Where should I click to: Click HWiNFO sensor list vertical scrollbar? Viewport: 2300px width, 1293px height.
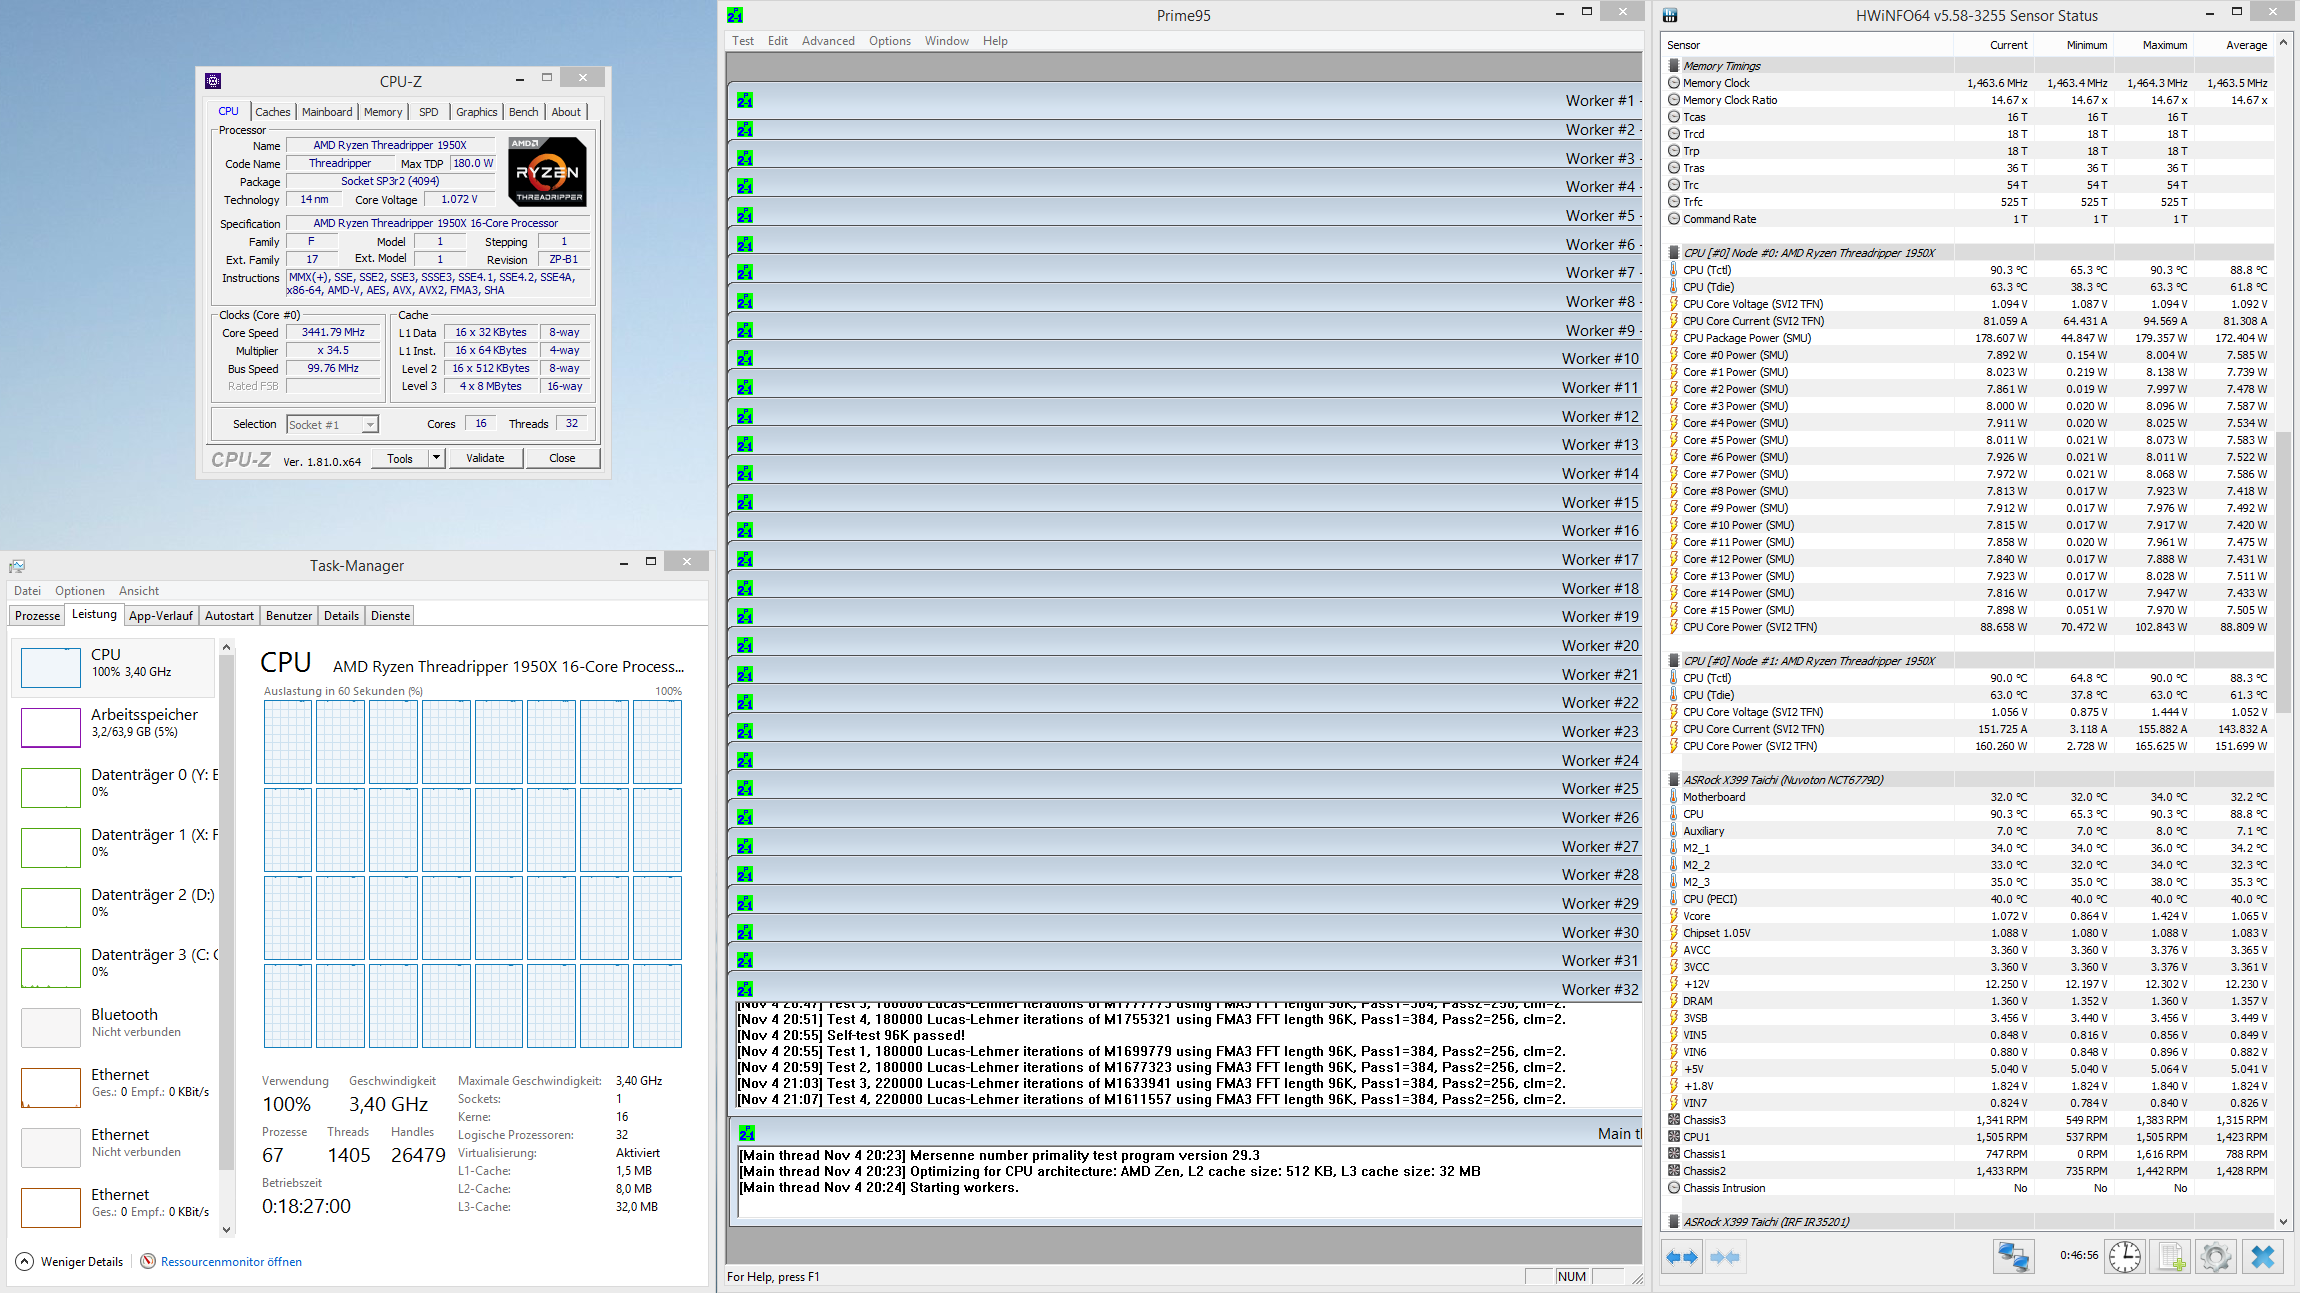tap(2283, 571)
